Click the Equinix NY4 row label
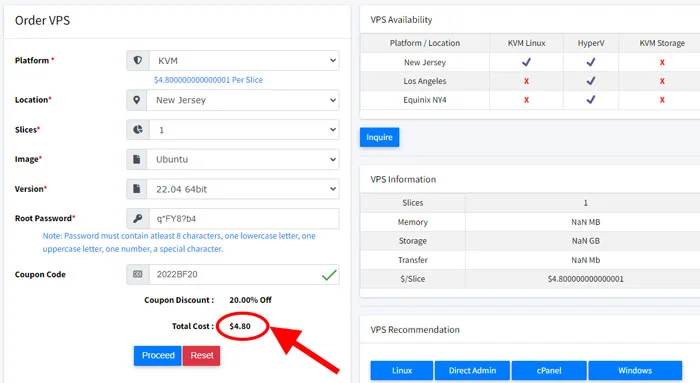Viewport: 700px width, 383px height. click(425, 100)
